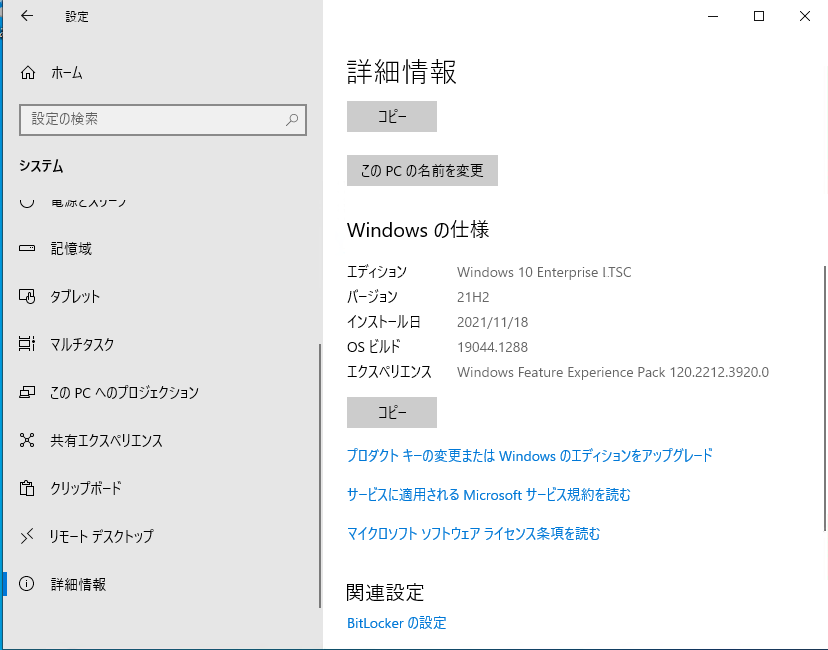Click the right pane vertical scrollbar
The width and height of the screenshot is (828, 650).
tap(825, 398)
